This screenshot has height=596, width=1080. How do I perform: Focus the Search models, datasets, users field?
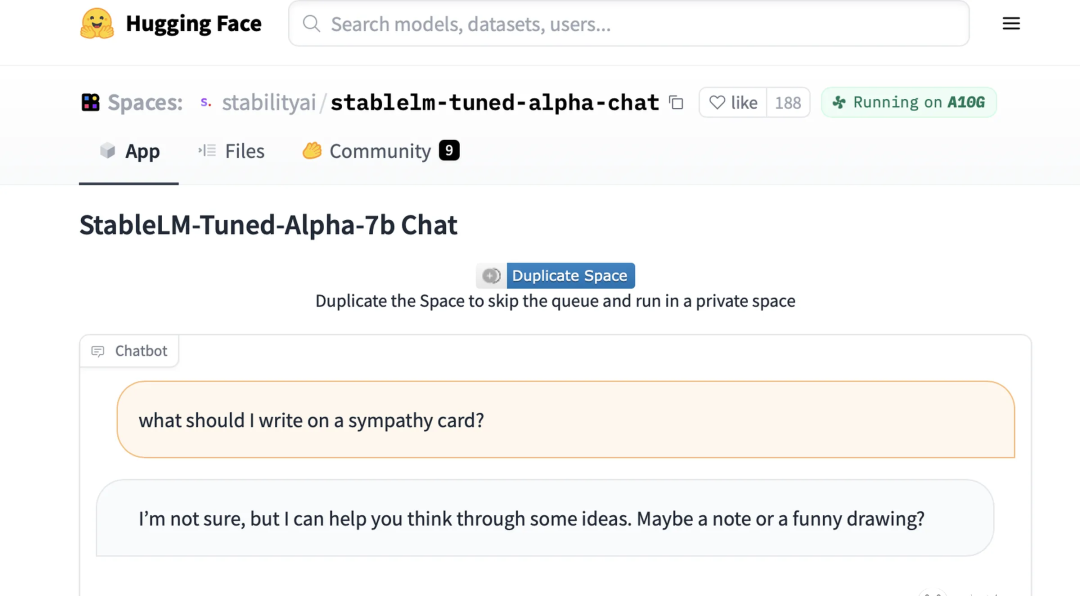tap(629, 24)
